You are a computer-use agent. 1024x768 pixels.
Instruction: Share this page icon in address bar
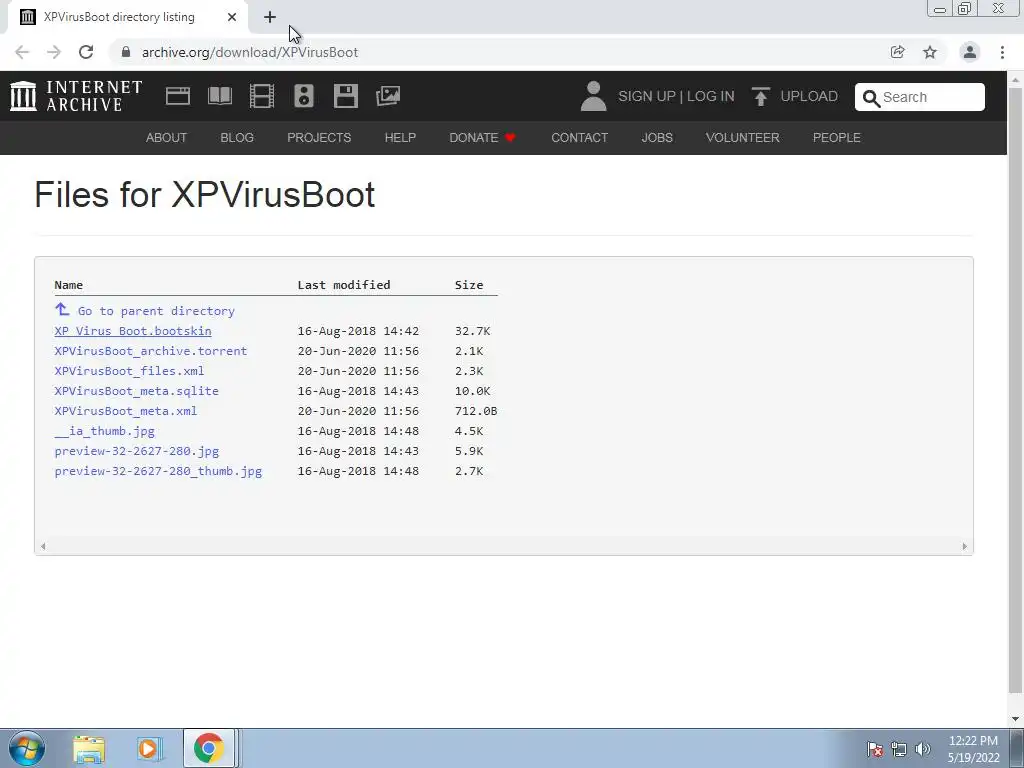coord(897,52)
